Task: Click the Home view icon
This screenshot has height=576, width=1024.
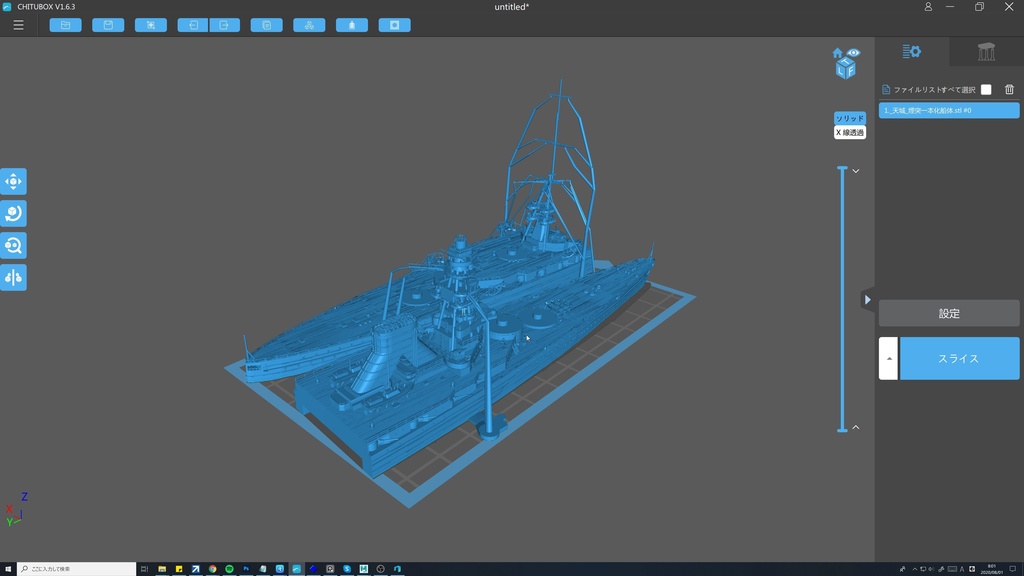Action: (837, 53)
